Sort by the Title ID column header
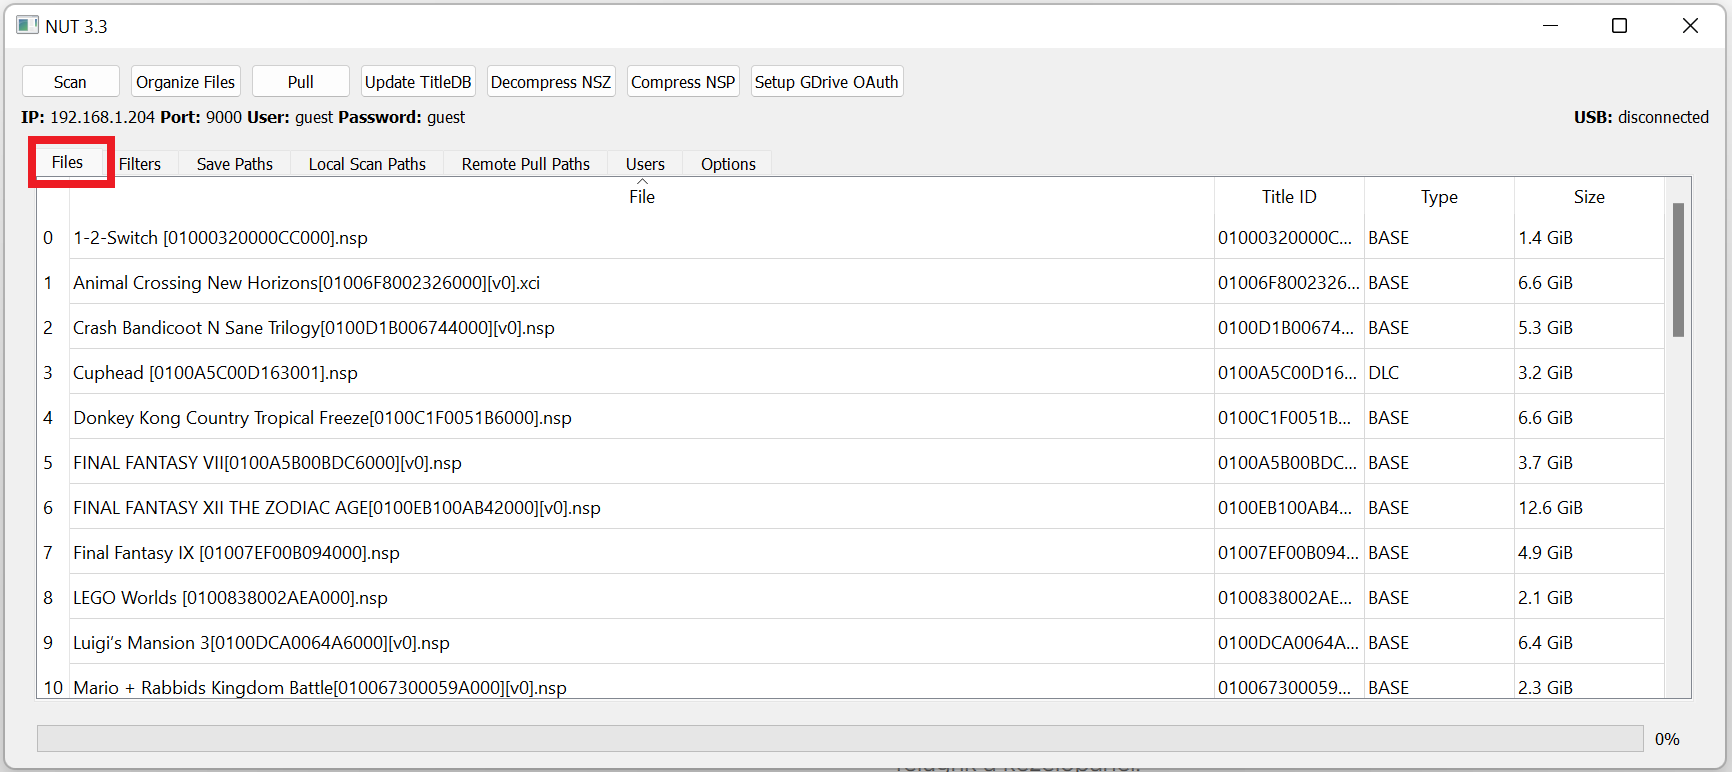Screen dimensions: 1732x772 [x=1289, y=197]
